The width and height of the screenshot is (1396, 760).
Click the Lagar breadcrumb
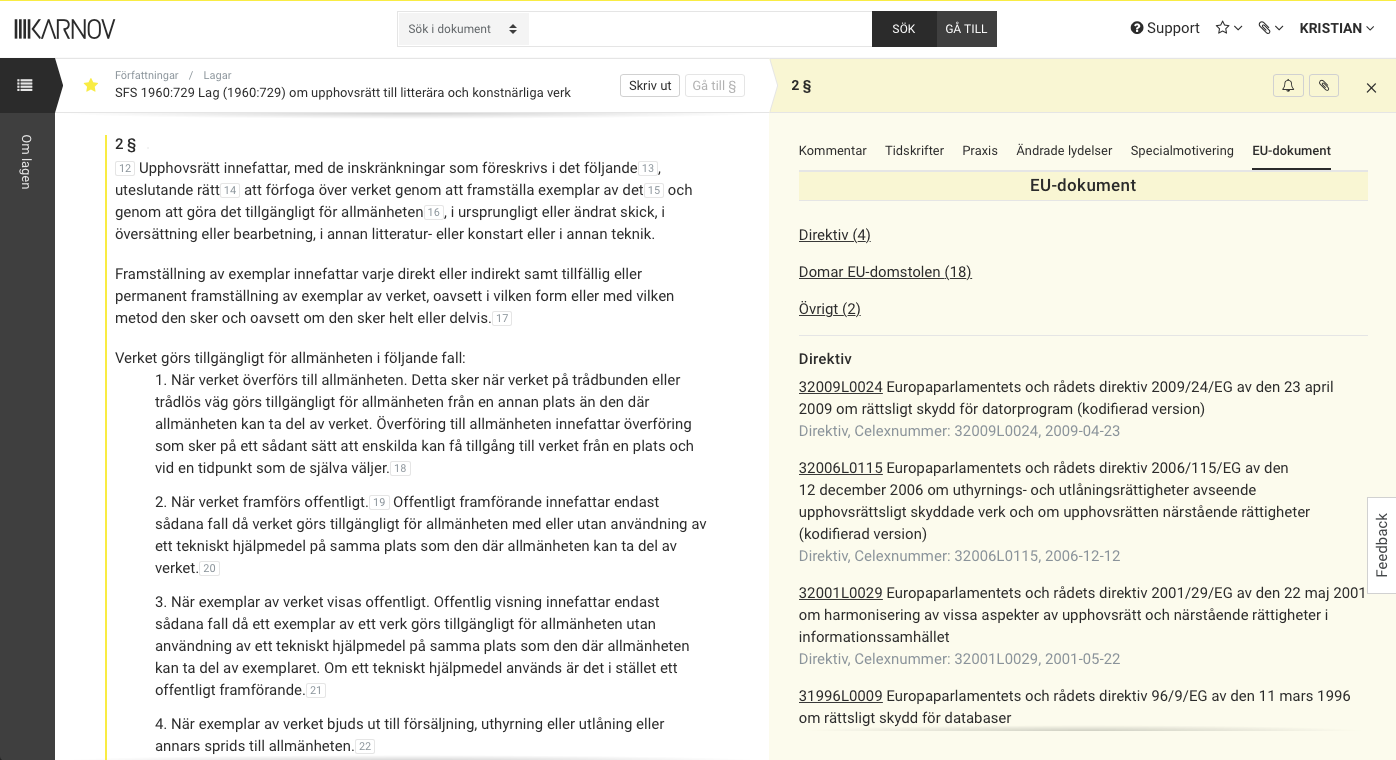[x=217, y=75]
